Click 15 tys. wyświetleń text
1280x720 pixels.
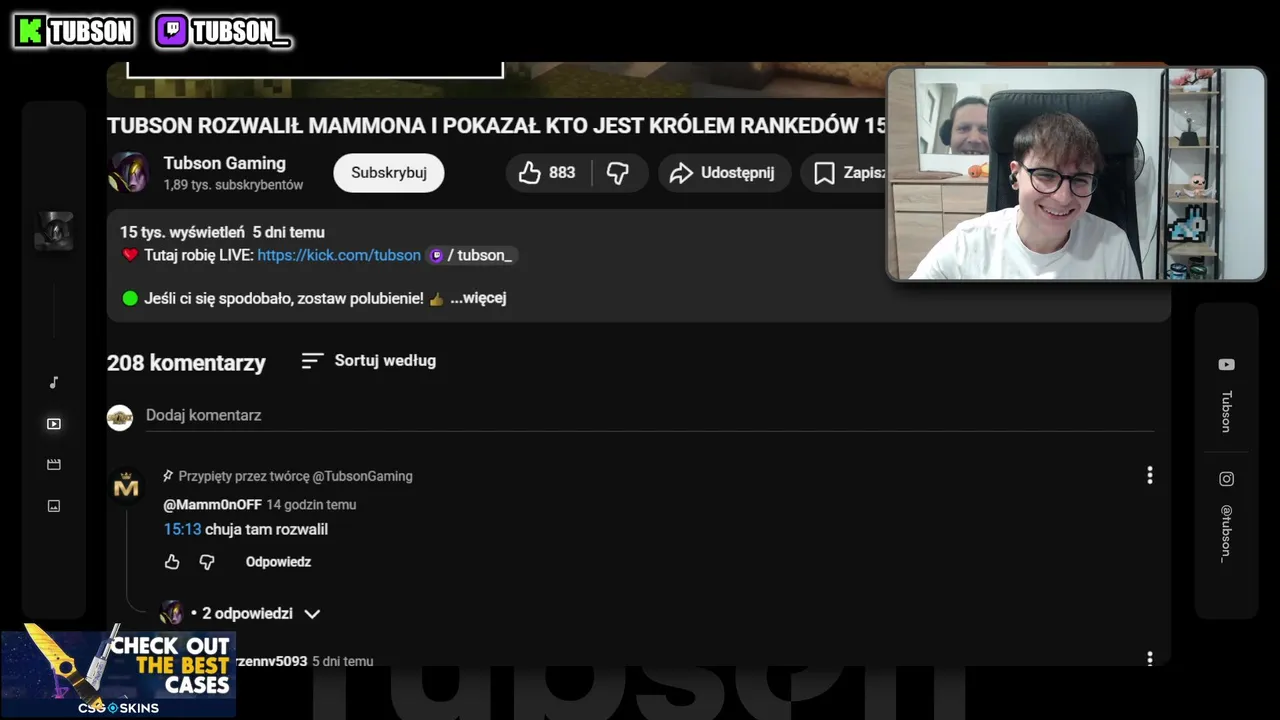[183, 232]
